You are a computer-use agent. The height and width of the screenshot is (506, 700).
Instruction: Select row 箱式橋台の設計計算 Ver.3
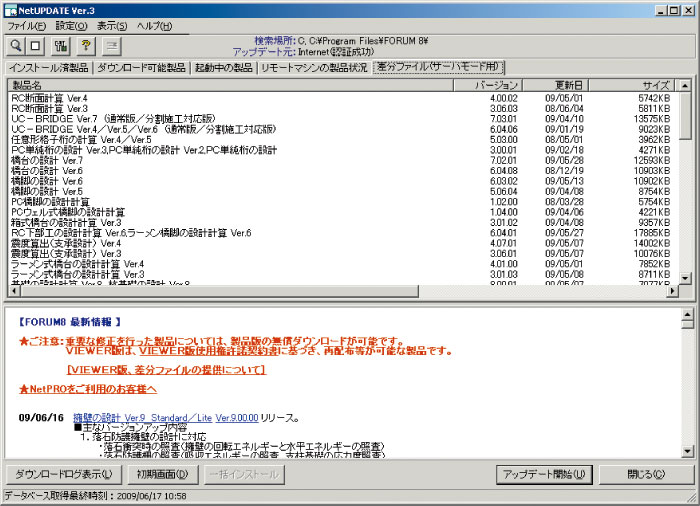tap(342, 222)
